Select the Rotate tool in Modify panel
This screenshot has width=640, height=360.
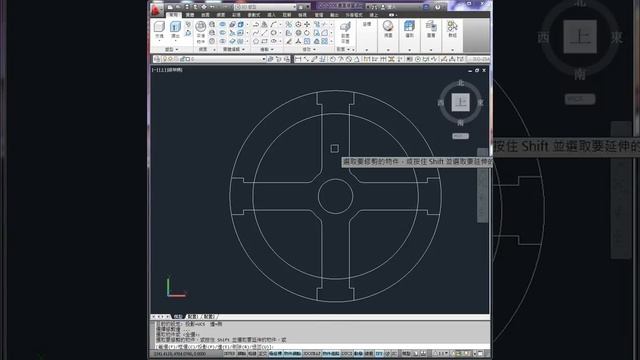307,33
